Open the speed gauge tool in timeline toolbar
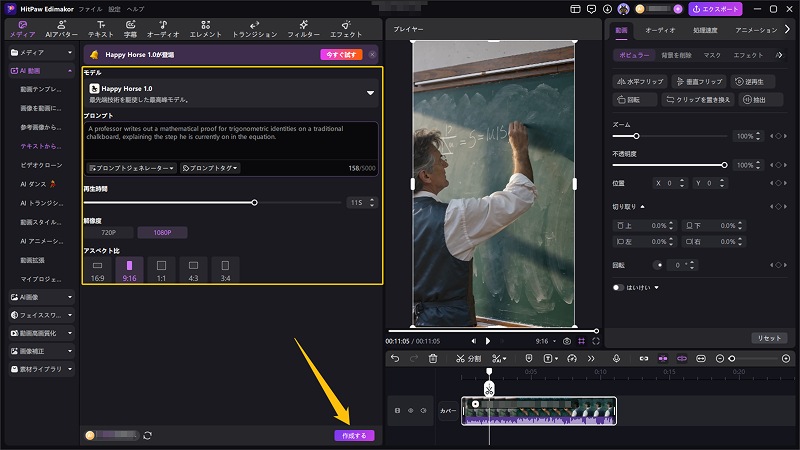Image resolution: width=800 pixels, height=450 pixels. [572, 359]
